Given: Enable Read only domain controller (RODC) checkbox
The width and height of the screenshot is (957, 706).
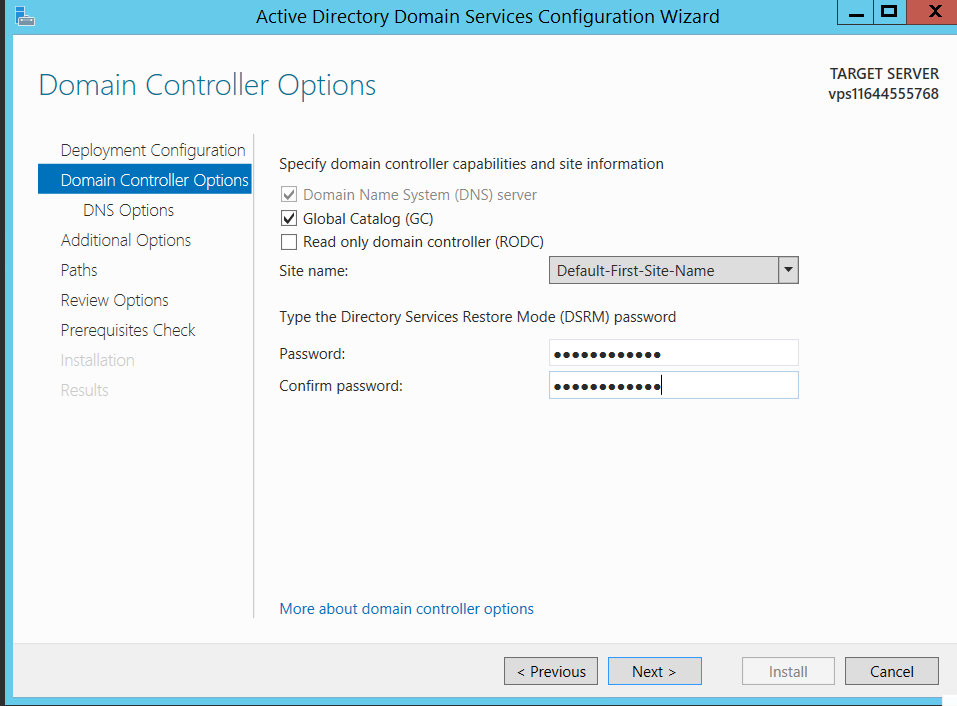Looking at the screenshot, I should [289, 242].
